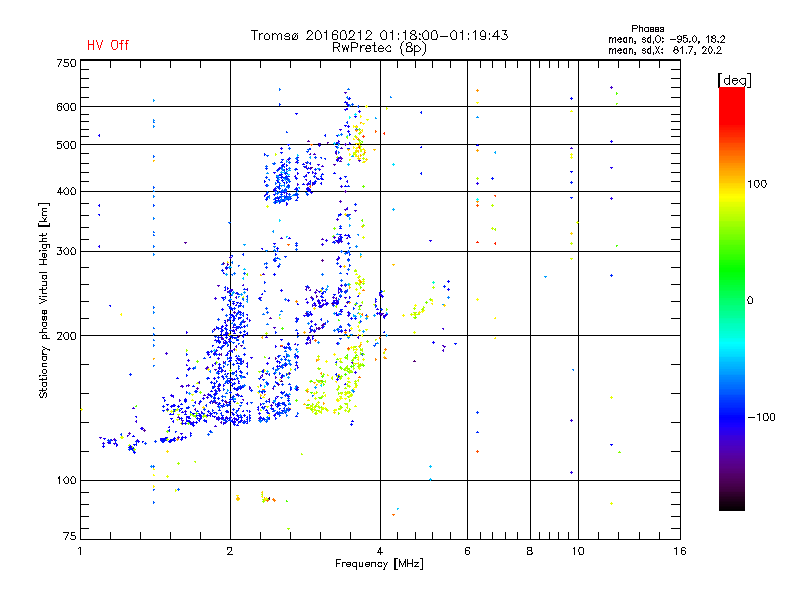
Task: Click the 'Frequency [MHz]' axis label
Action: tap(379, 564)
